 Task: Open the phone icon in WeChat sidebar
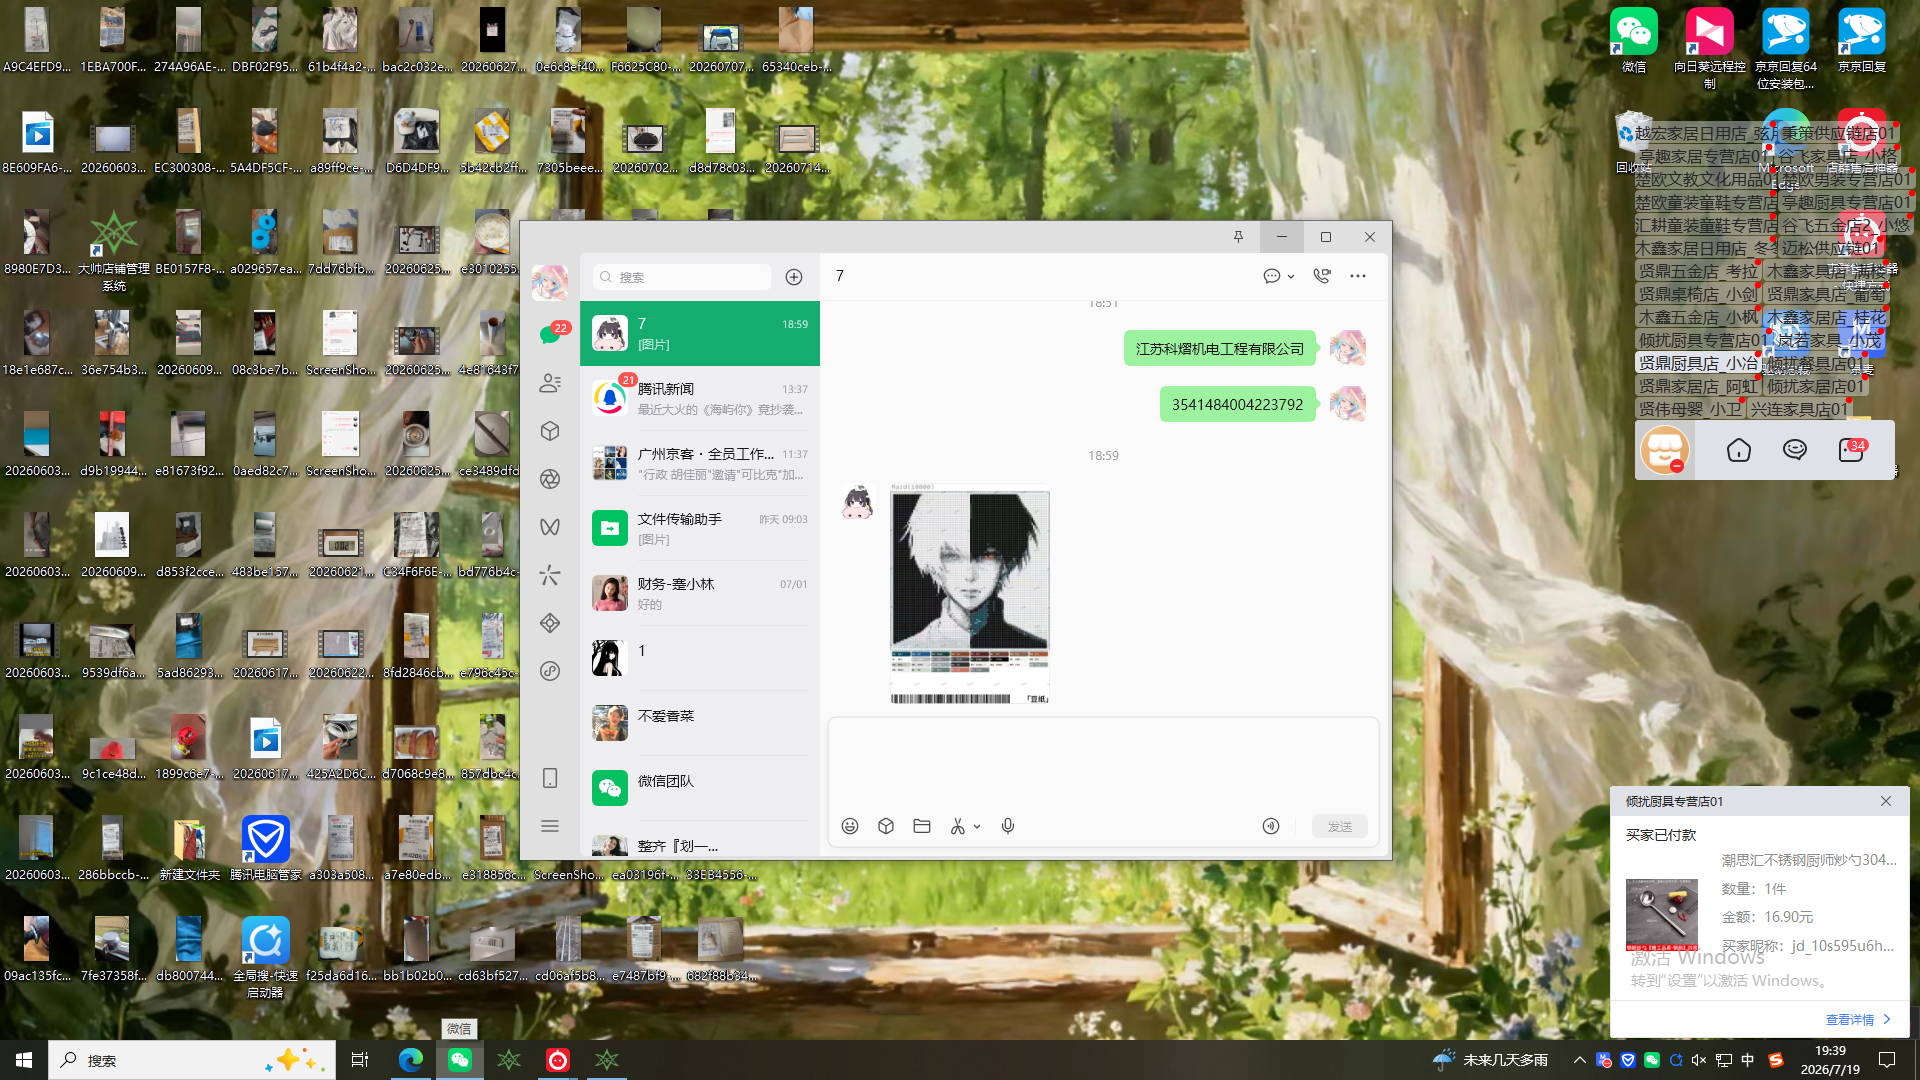(550, 778)
